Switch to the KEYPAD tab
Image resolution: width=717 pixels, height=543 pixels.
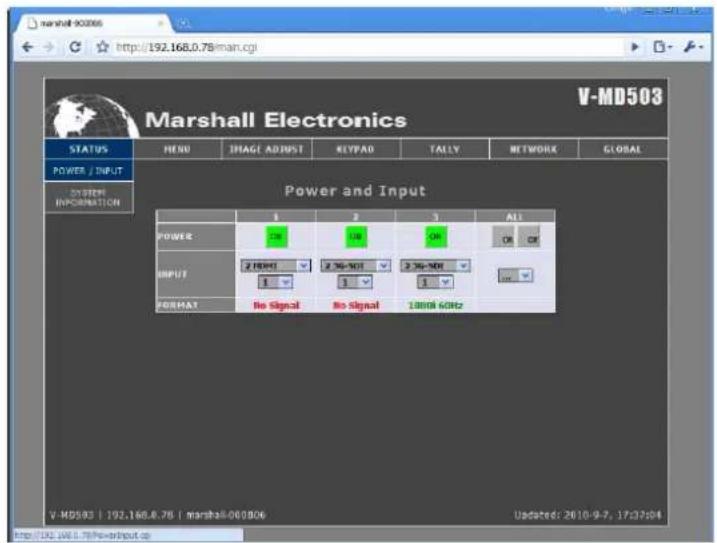pyautogui.click(x=355, y=149)
